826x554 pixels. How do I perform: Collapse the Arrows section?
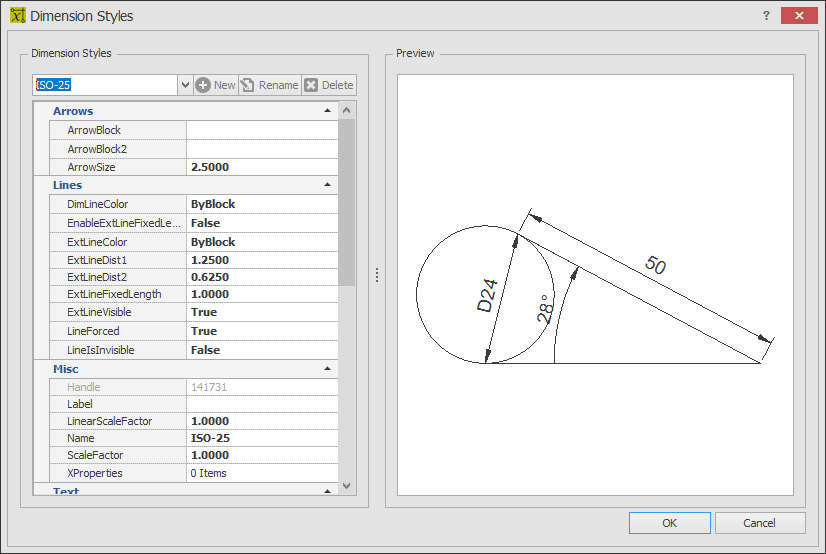(x=327, y=111)
